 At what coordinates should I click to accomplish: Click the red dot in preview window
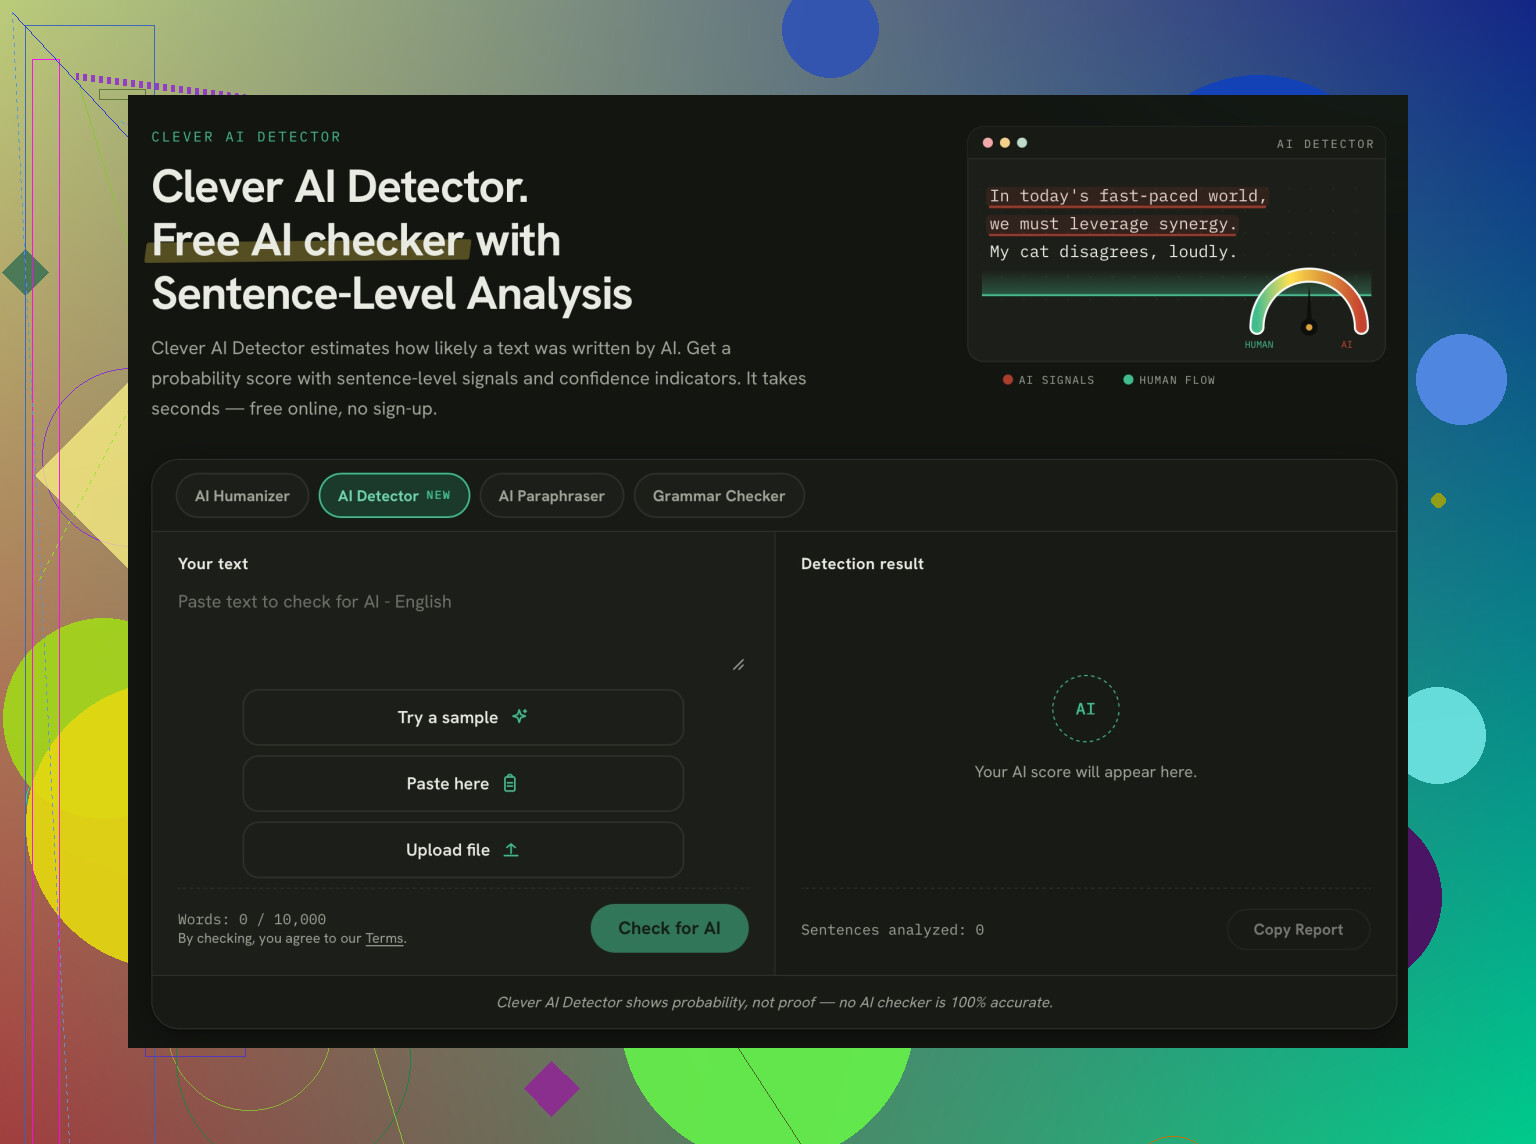point(988,143)
